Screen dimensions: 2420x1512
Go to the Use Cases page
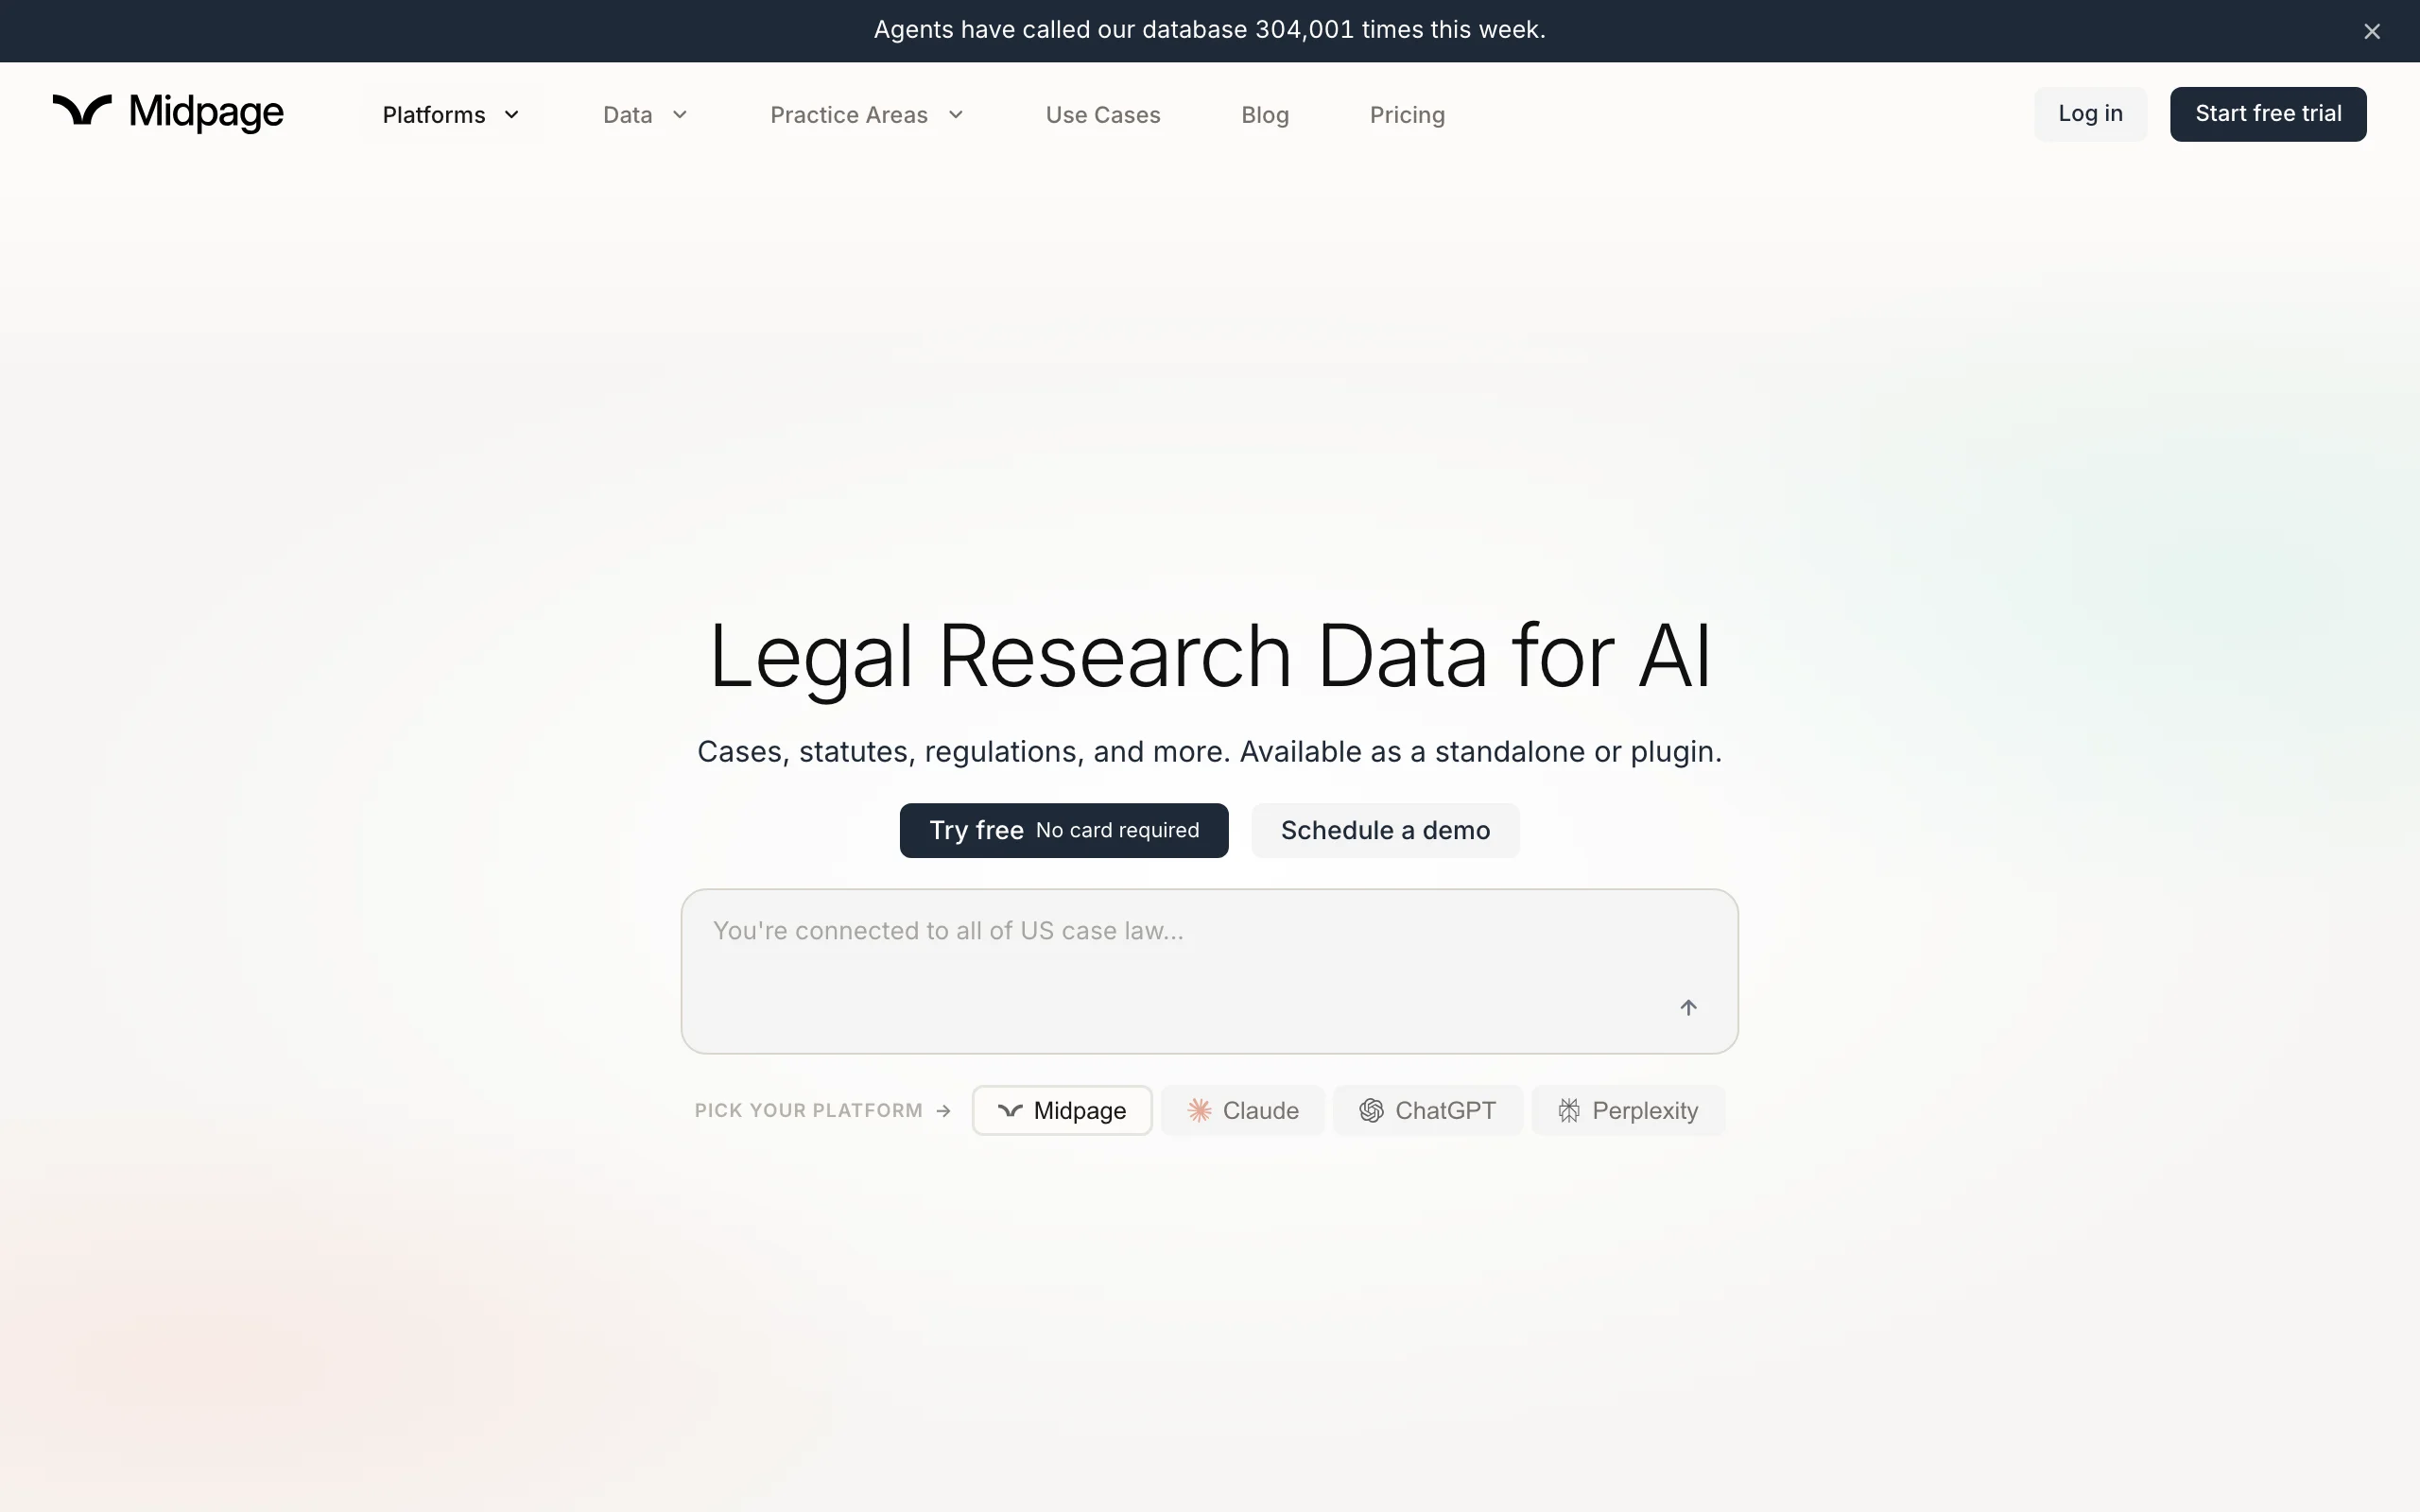1103,115
